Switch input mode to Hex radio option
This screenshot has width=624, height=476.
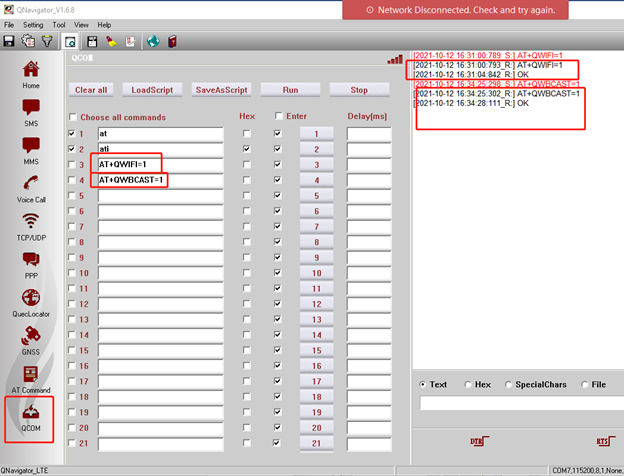point(468,384)
